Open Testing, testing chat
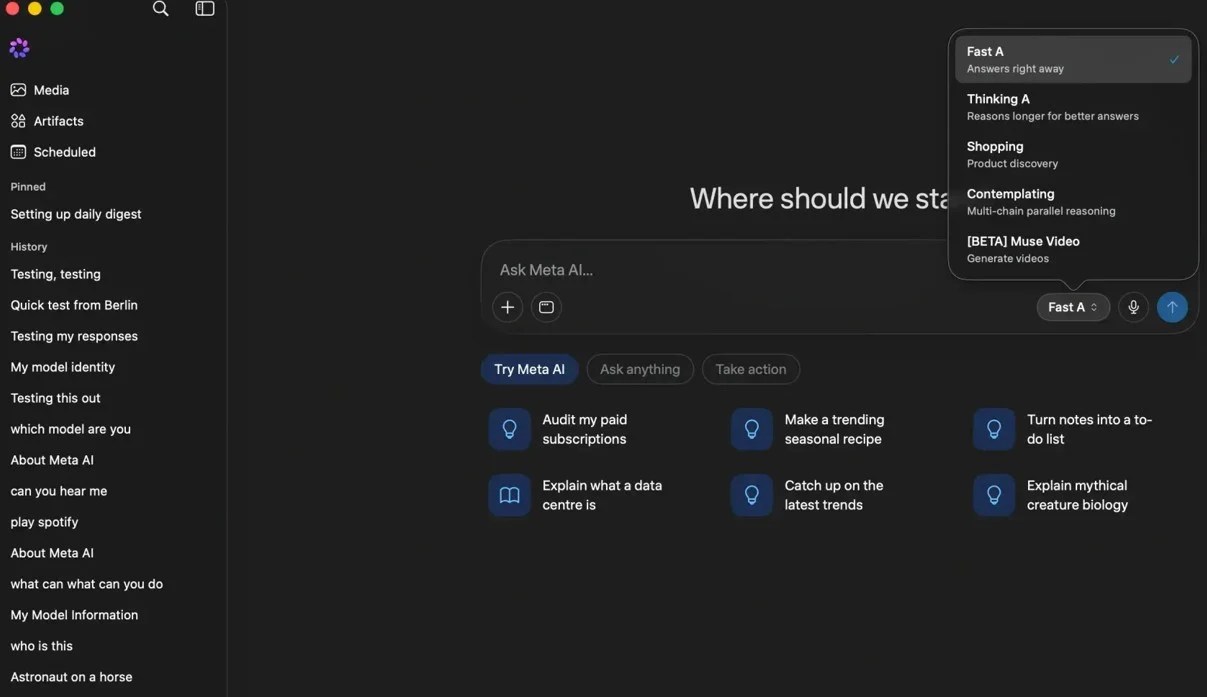The height and width of the screenshot is (697, 1207). tap(55, 274)
